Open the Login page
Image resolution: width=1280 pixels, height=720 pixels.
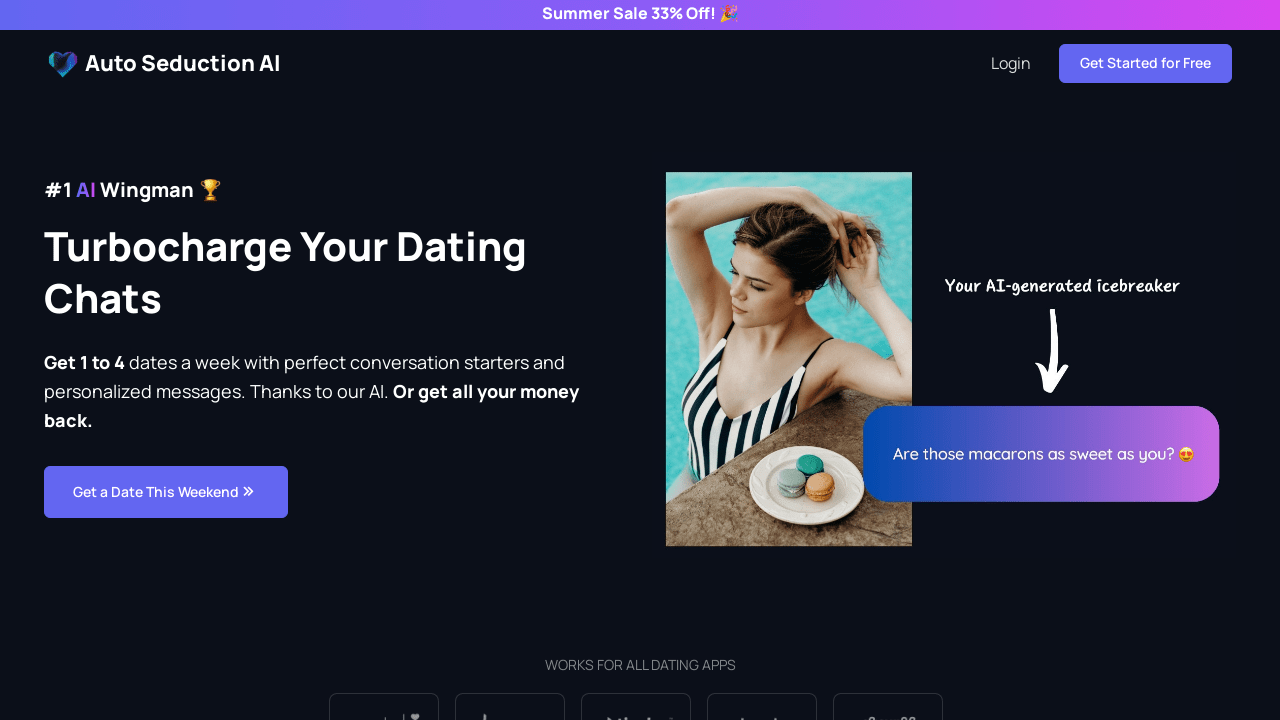1010,63
